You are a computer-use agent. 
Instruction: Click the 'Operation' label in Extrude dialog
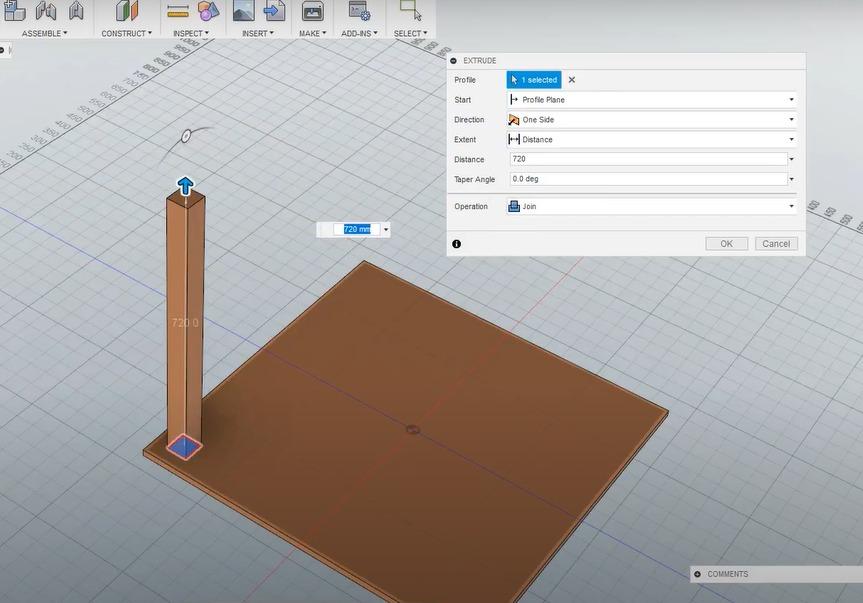[471, 206]
